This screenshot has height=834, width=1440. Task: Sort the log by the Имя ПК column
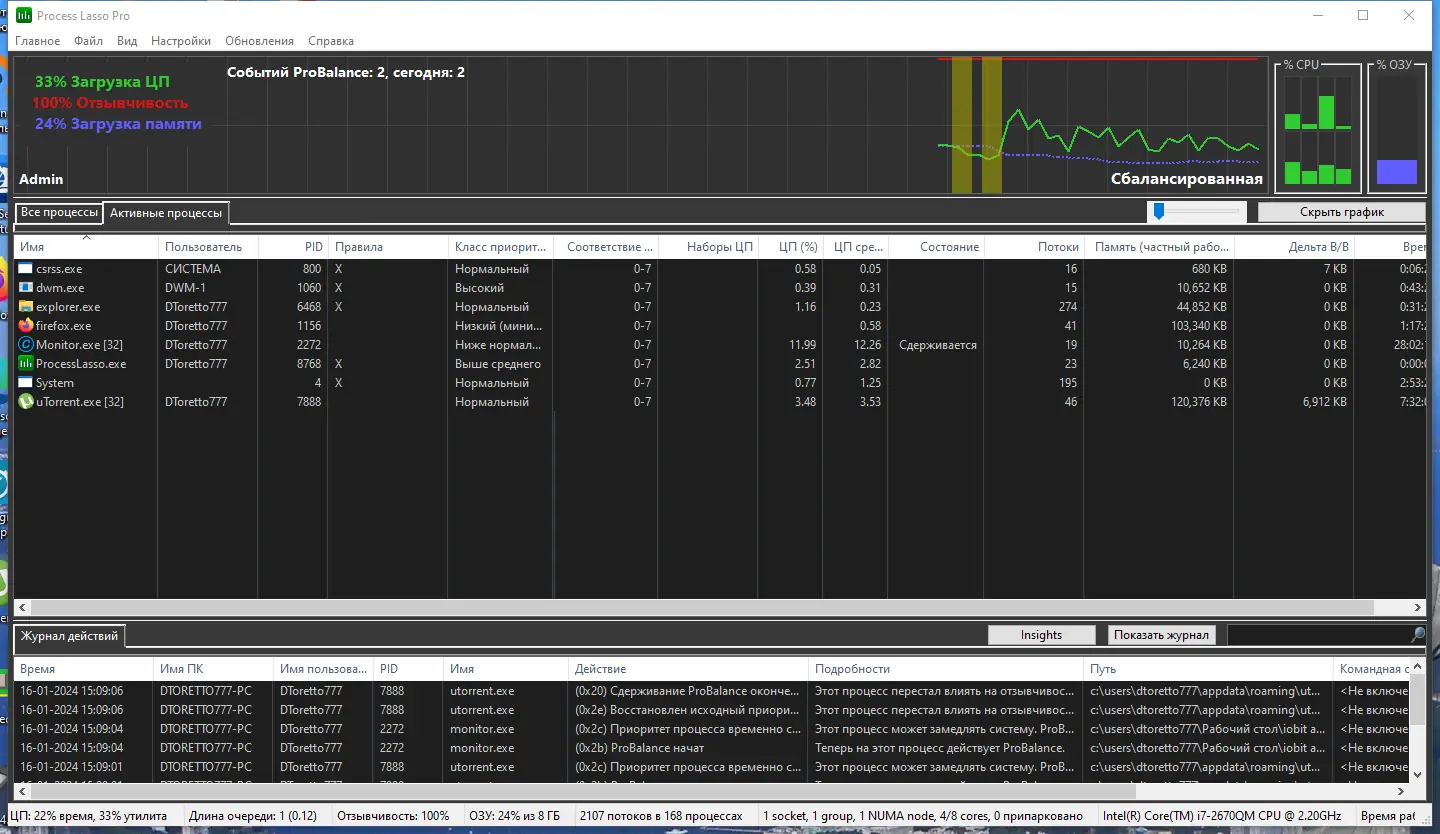(x=214, y=669)
